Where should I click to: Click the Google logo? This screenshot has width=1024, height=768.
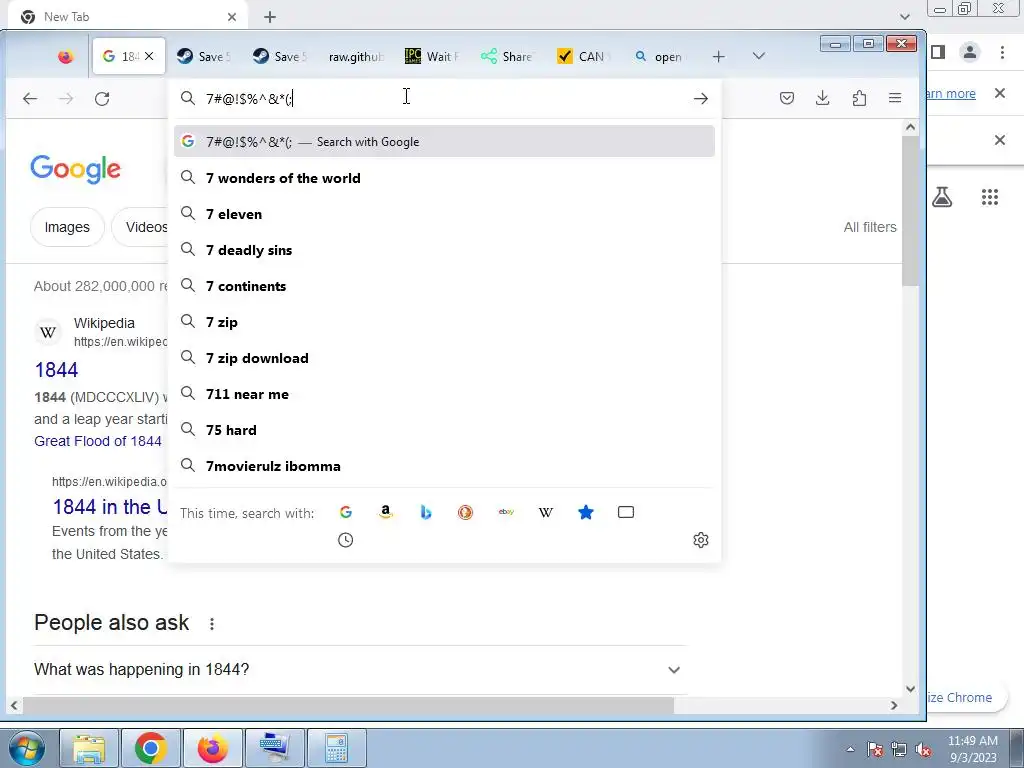tap(76, 169)
